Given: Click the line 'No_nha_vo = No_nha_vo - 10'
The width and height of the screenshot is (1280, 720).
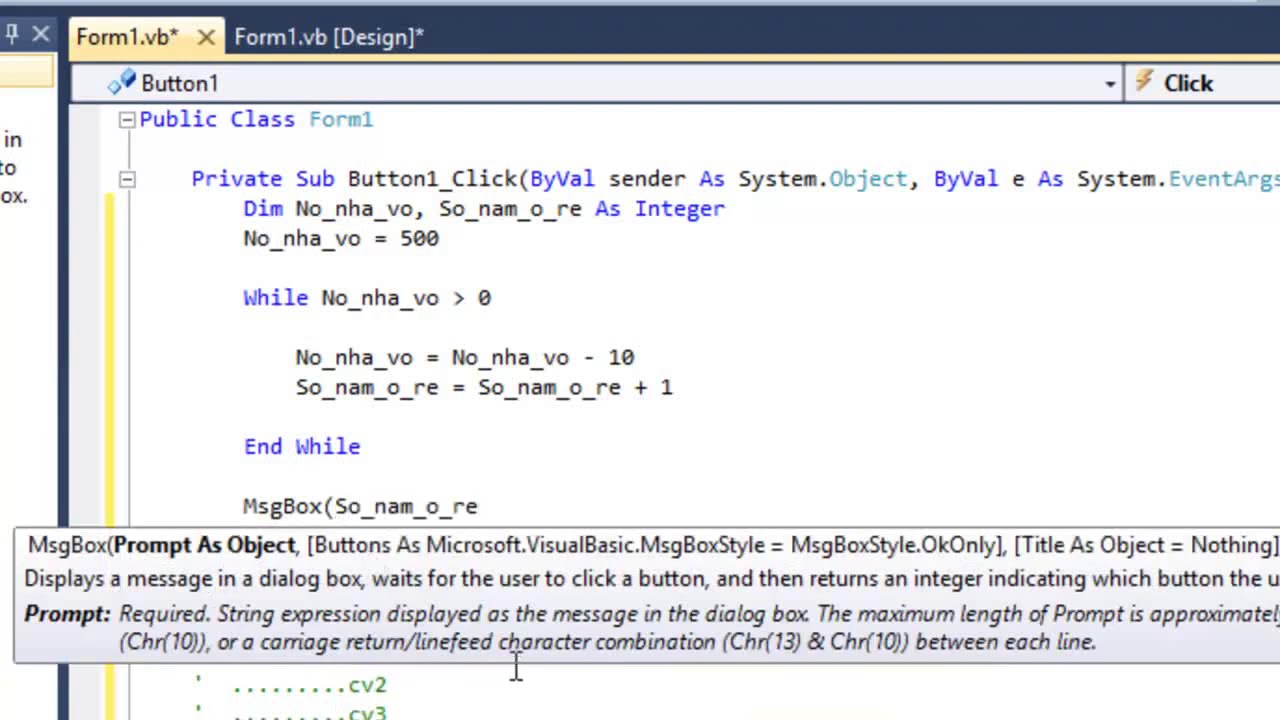Looking at the screenshot, I should click(x=465, y=358).
